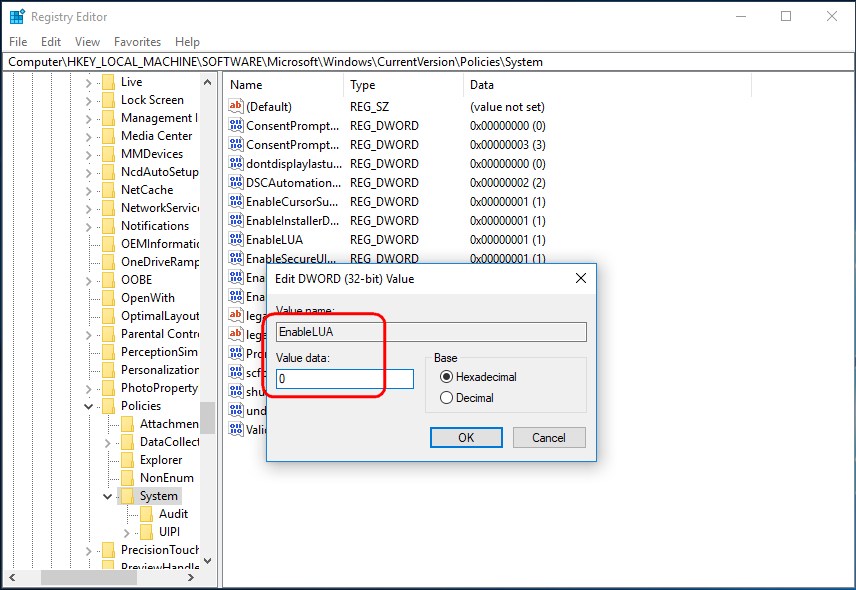The image size is (856, 590).
Task: Open the View menu
Action: pyautogui.click(x=87, y=41)
